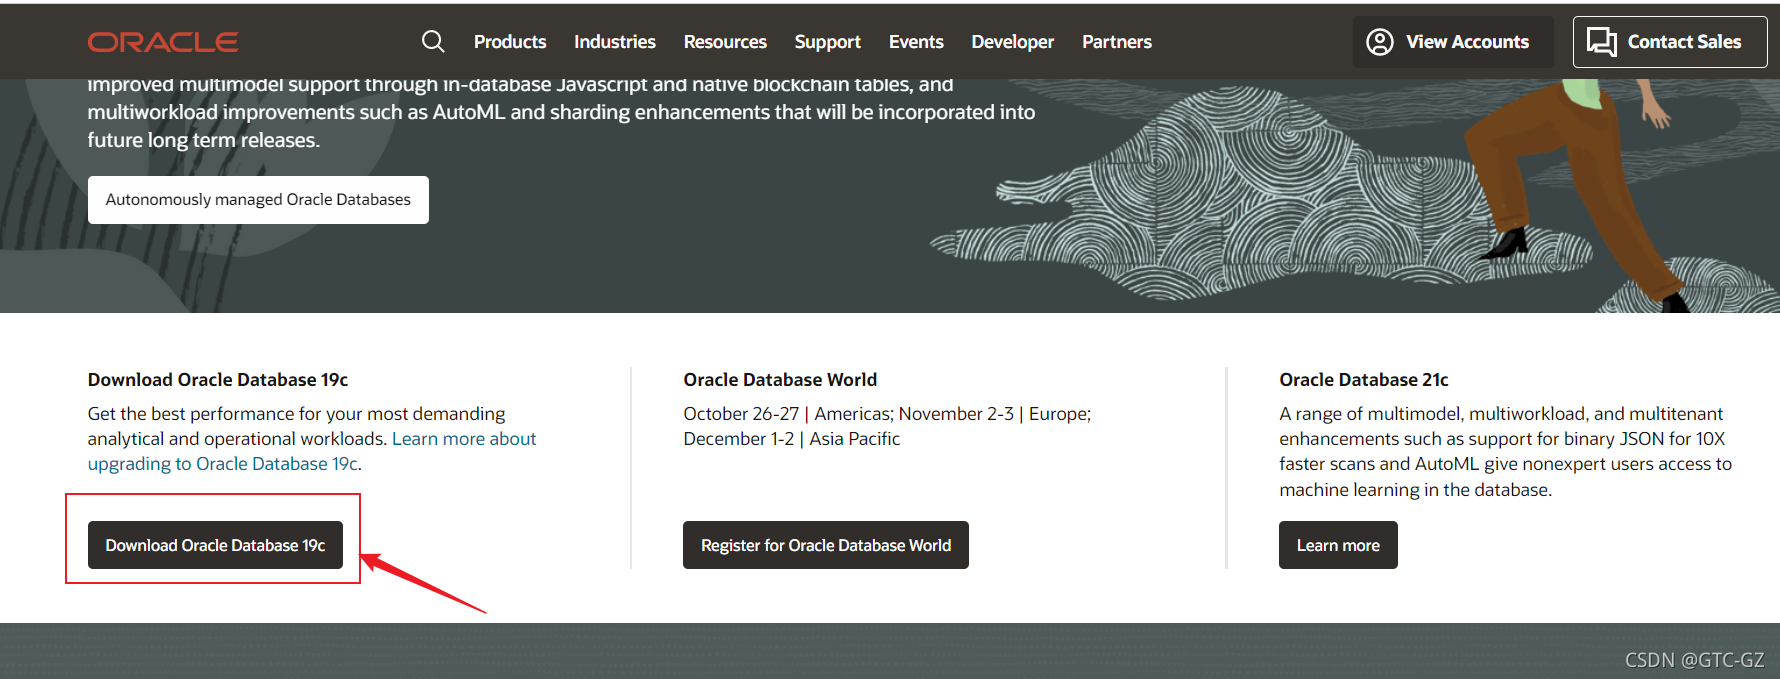Open the Industries menu
The height and width of the screenshot is (679, 1780).
coord(615,42)
